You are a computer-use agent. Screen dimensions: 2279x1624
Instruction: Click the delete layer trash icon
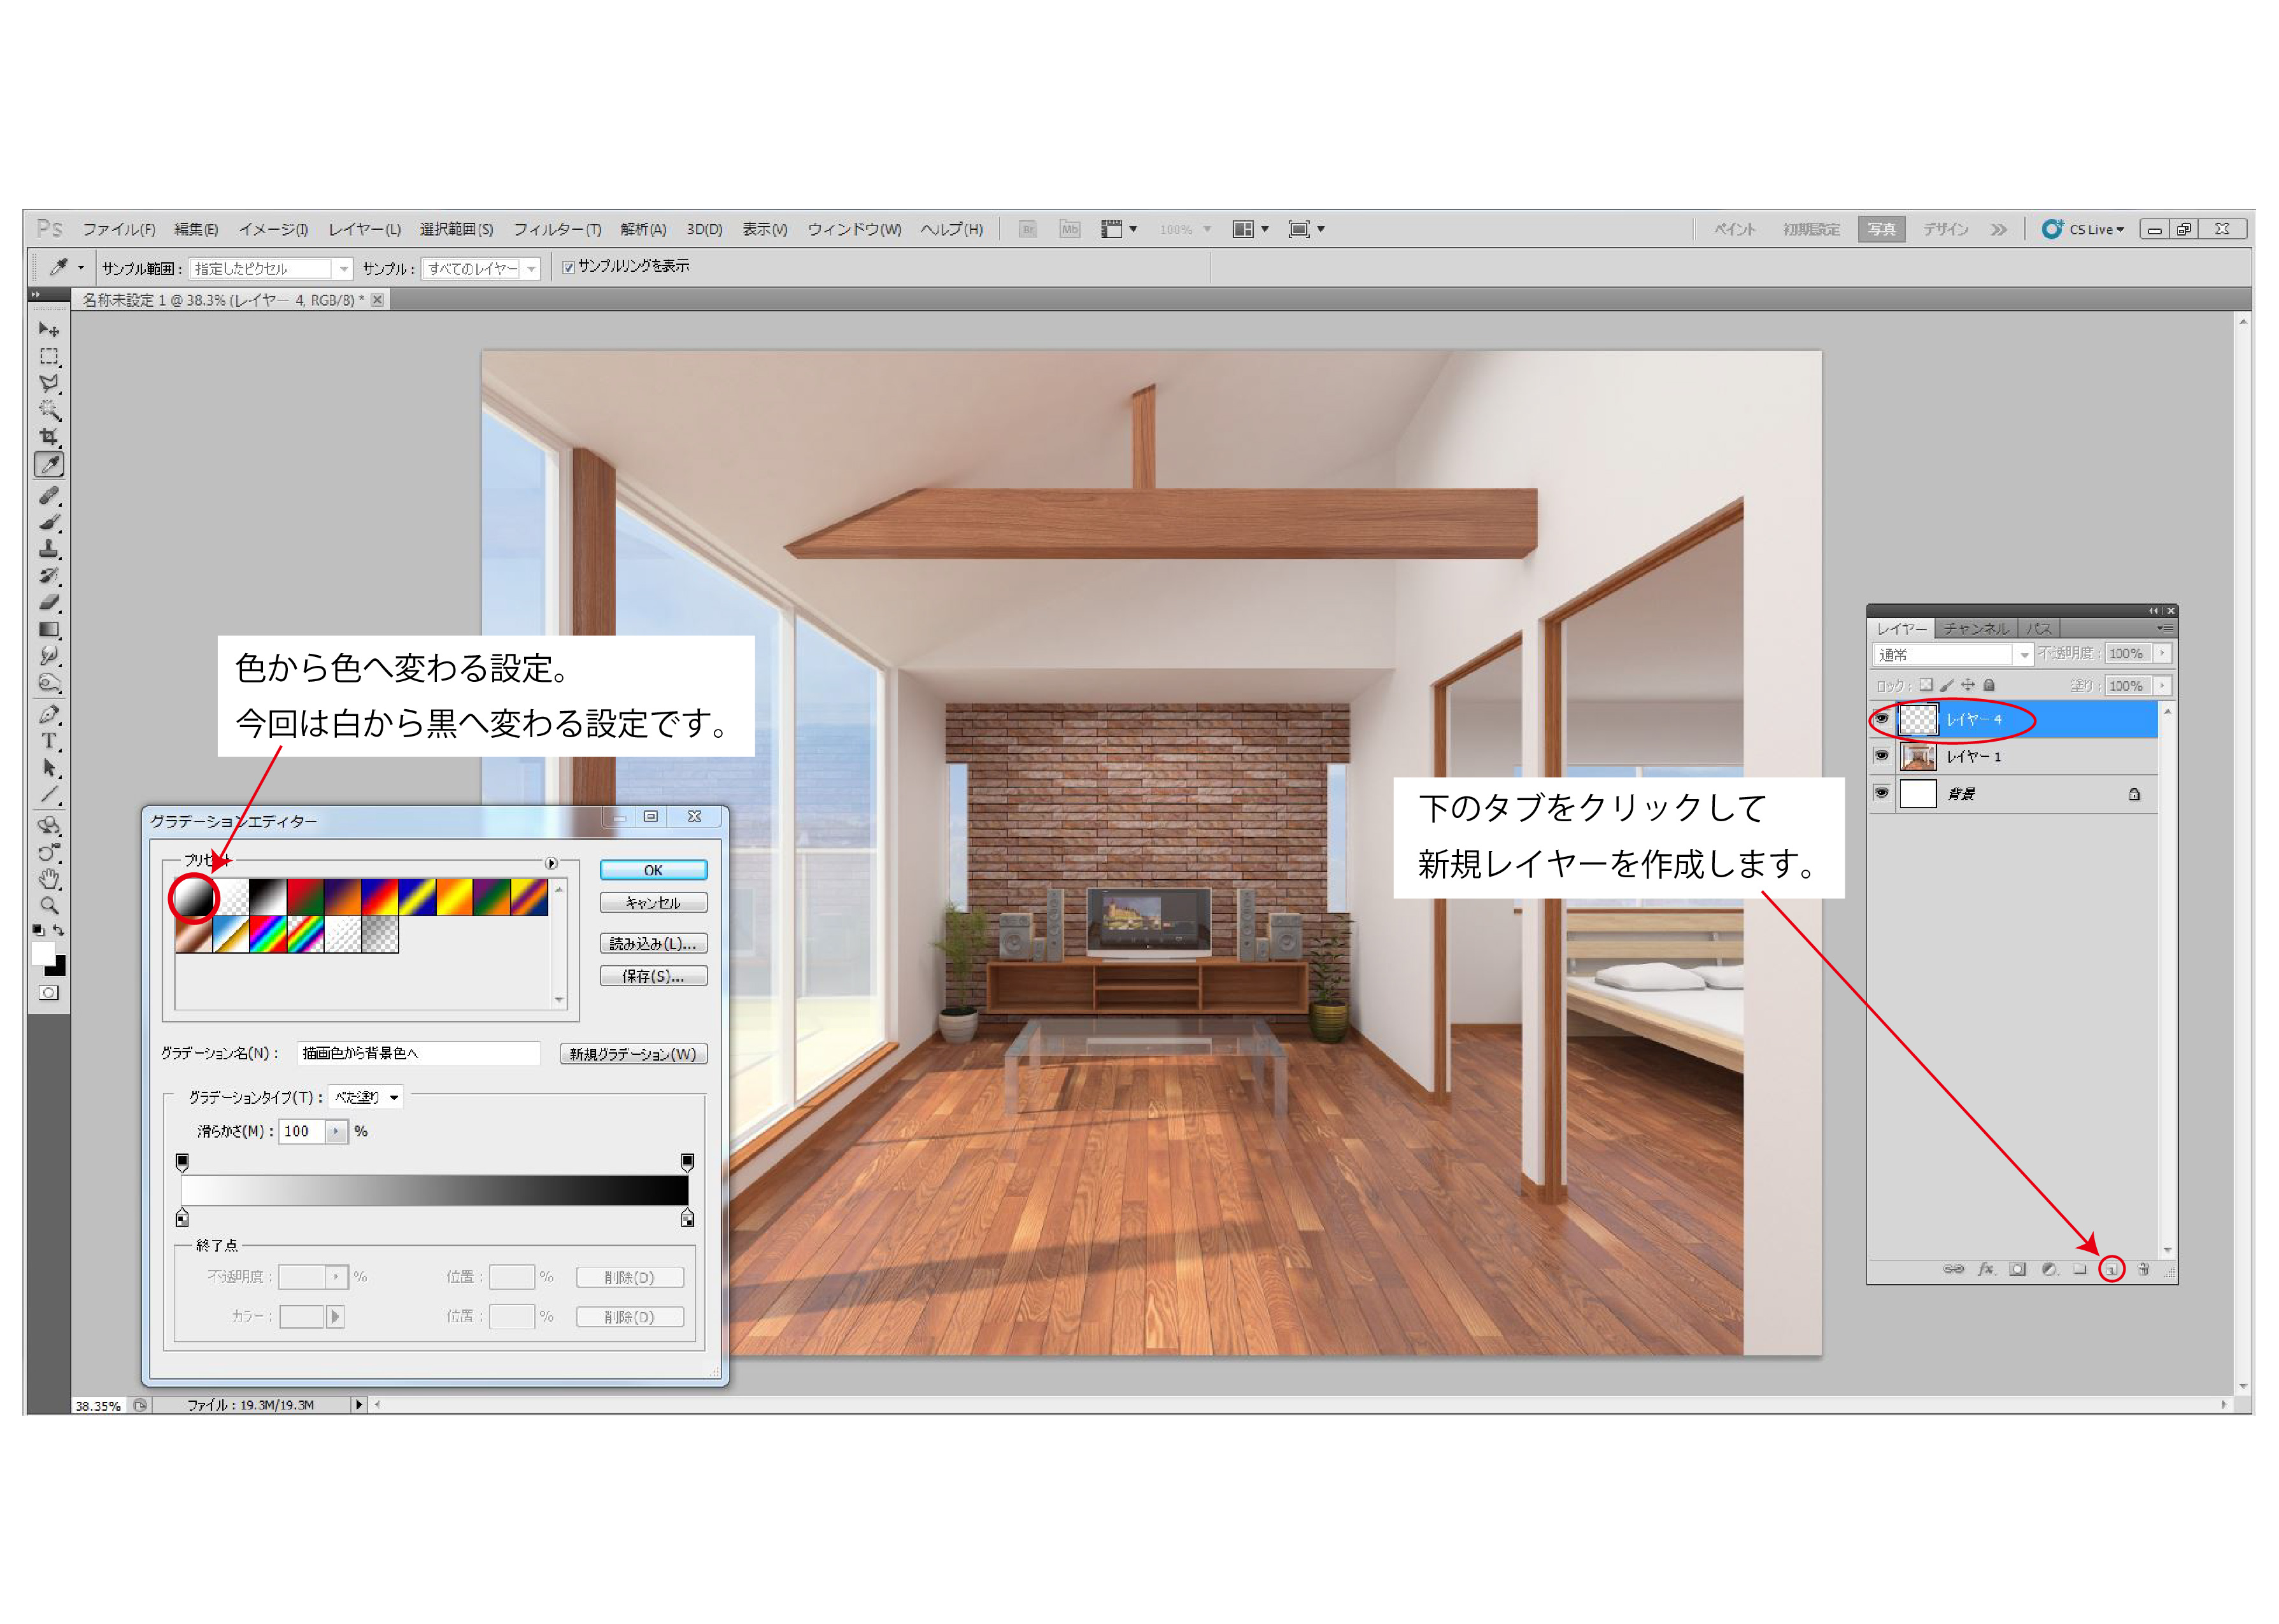2143,1269
